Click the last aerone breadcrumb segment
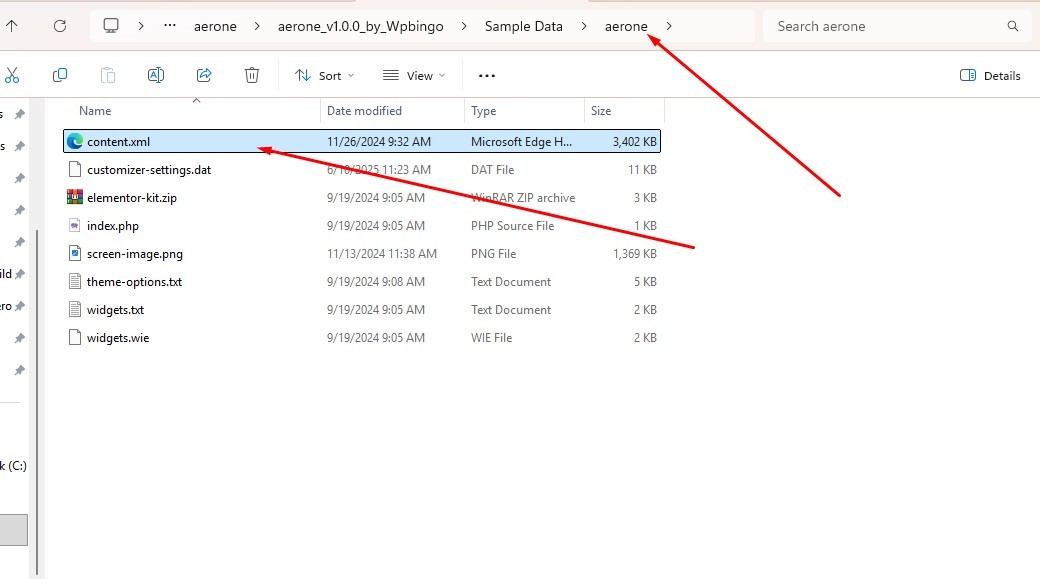 (x=625, y=27)
